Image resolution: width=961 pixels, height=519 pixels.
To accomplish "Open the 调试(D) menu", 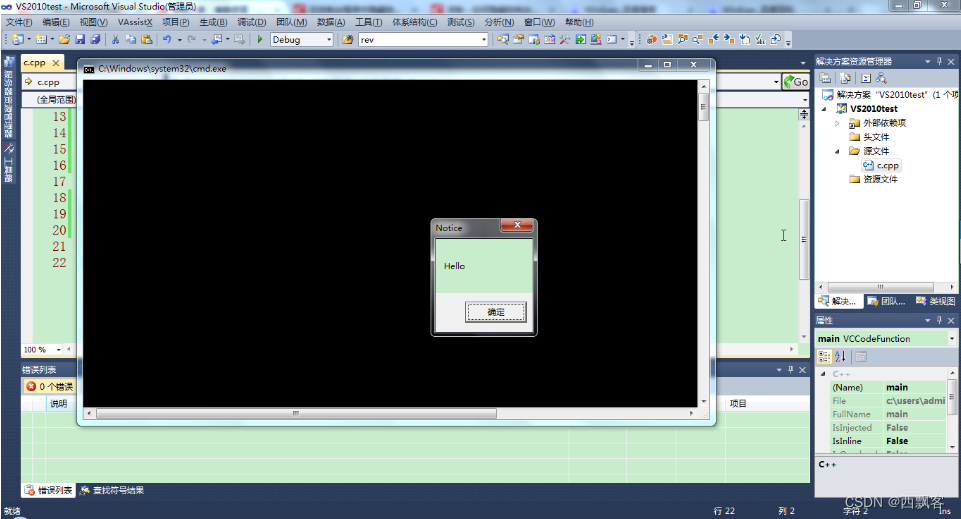I will tap(251, 22).
